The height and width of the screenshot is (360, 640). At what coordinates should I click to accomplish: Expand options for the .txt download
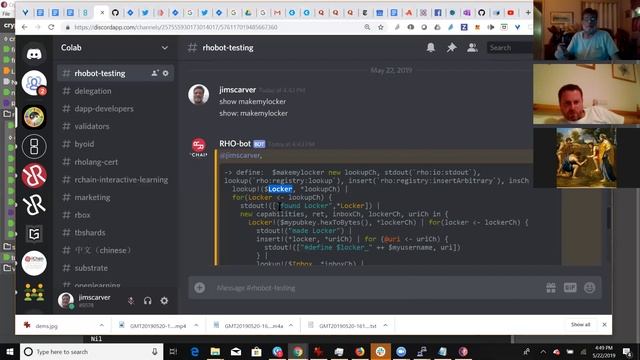[x=386, y=325]
